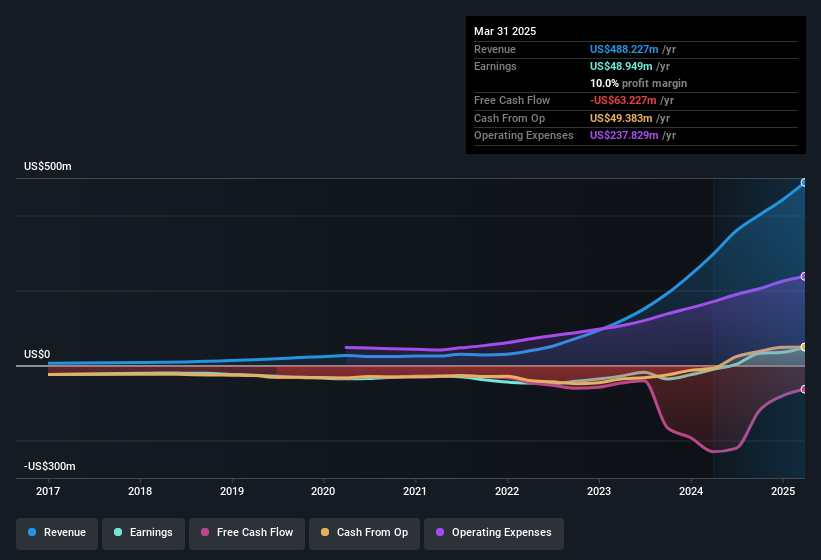The height and width of the screenshot is (560, 821).
Task: Click the Cash From Op endpoint marker
Action: [804, 347]
